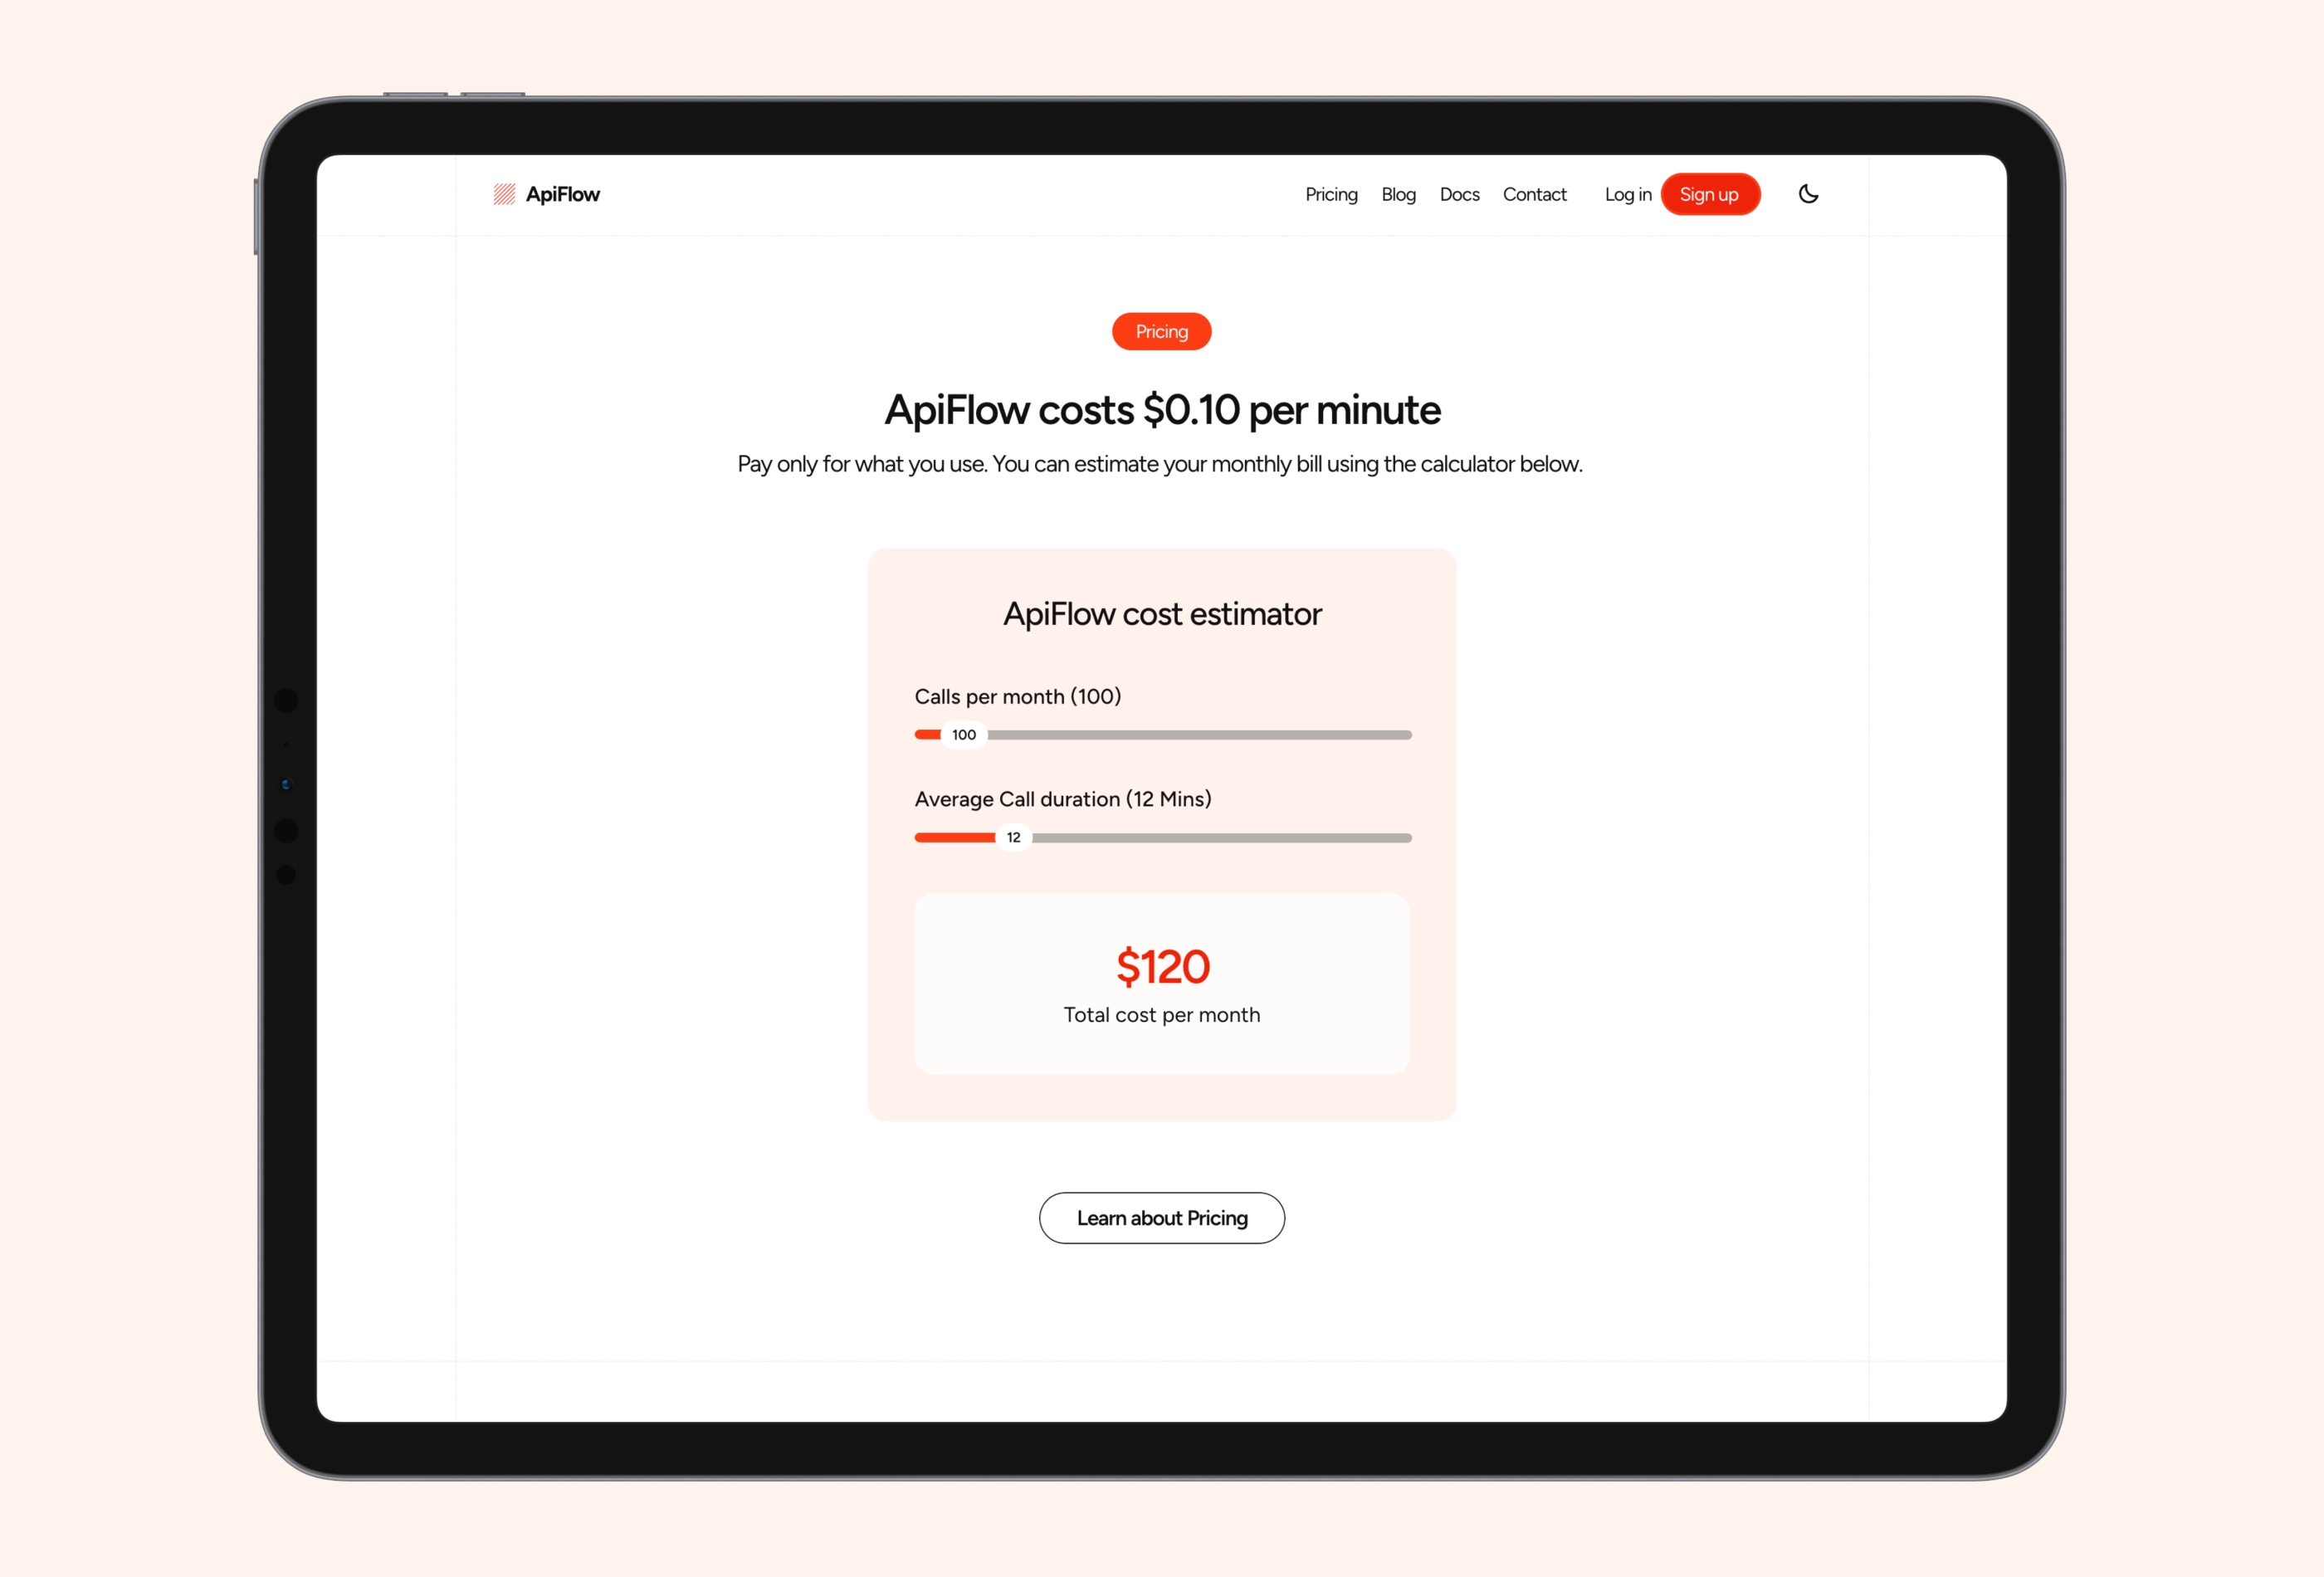Expand the Pricing navigation menu
Image resolution: width=2324 pixels, height=1577 pixels.
coord(1332,193)
